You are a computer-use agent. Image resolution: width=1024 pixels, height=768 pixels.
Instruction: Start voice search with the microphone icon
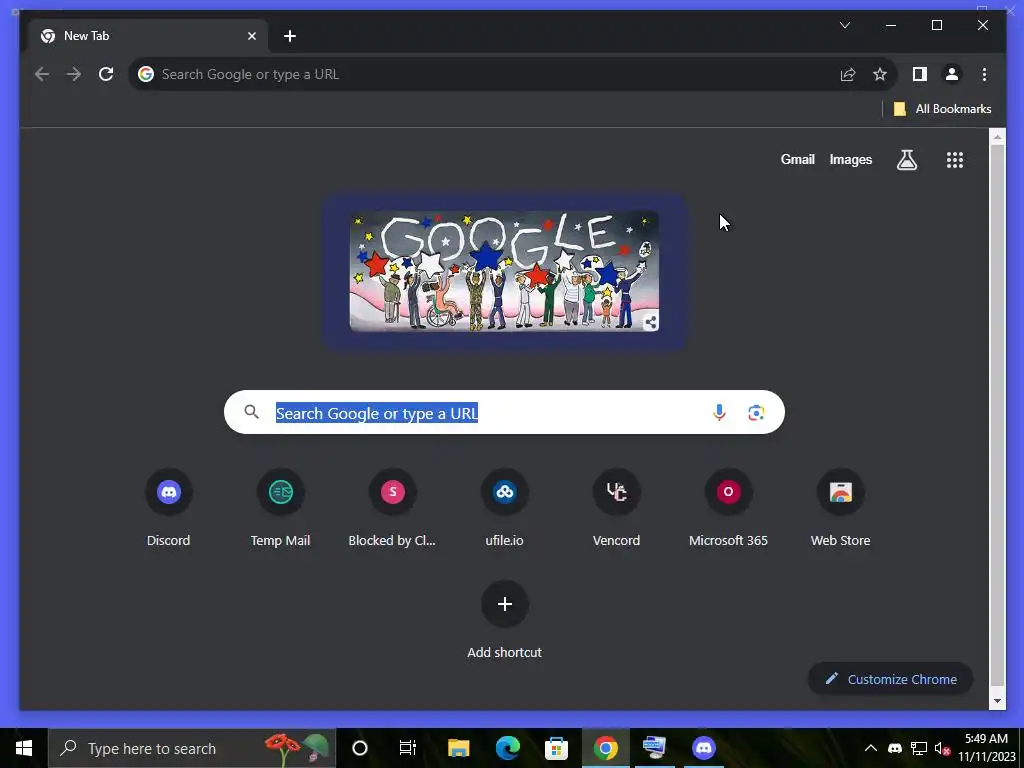click(719, 413)
